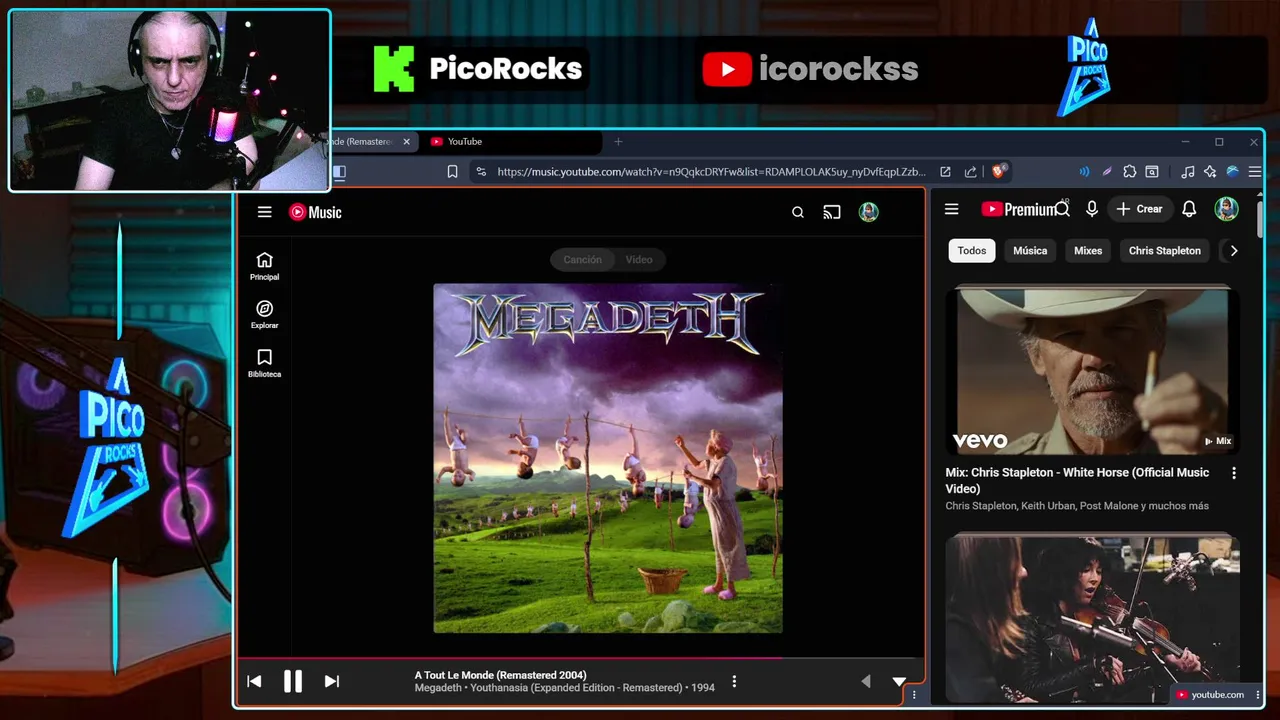Show more filter chips right arrow
Image resolution: width=1280 pixels, height=720 pixels.
coord(1234,251)
